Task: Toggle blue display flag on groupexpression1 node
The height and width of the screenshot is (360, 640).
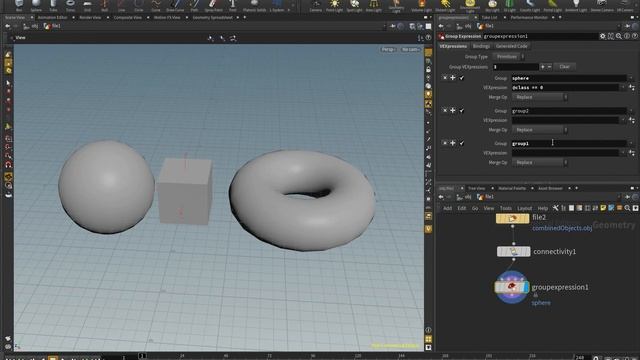Action: pos(527,287)
